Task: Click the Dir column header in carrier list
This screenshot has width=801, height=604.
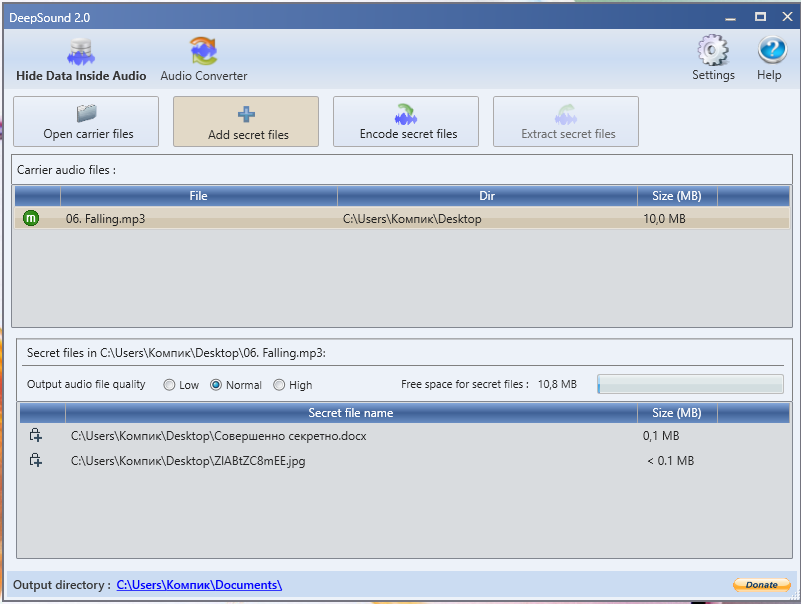Action: tap(487, 196)
